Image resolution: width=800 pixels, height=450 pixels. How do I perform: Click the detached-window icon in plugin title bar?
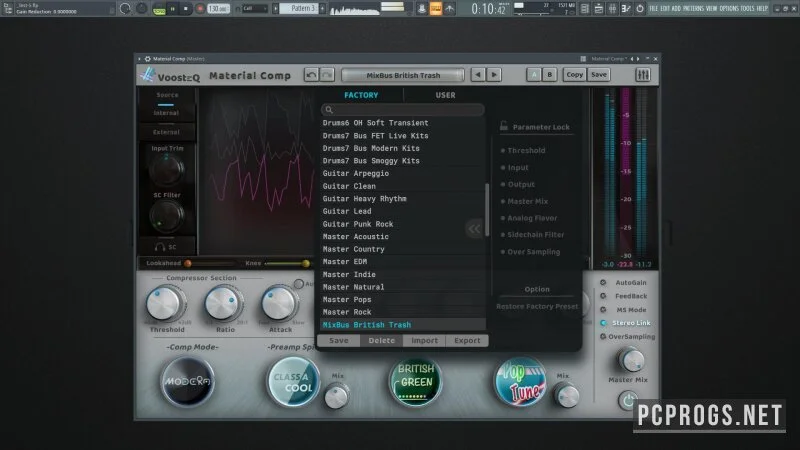tap(583, 59)
